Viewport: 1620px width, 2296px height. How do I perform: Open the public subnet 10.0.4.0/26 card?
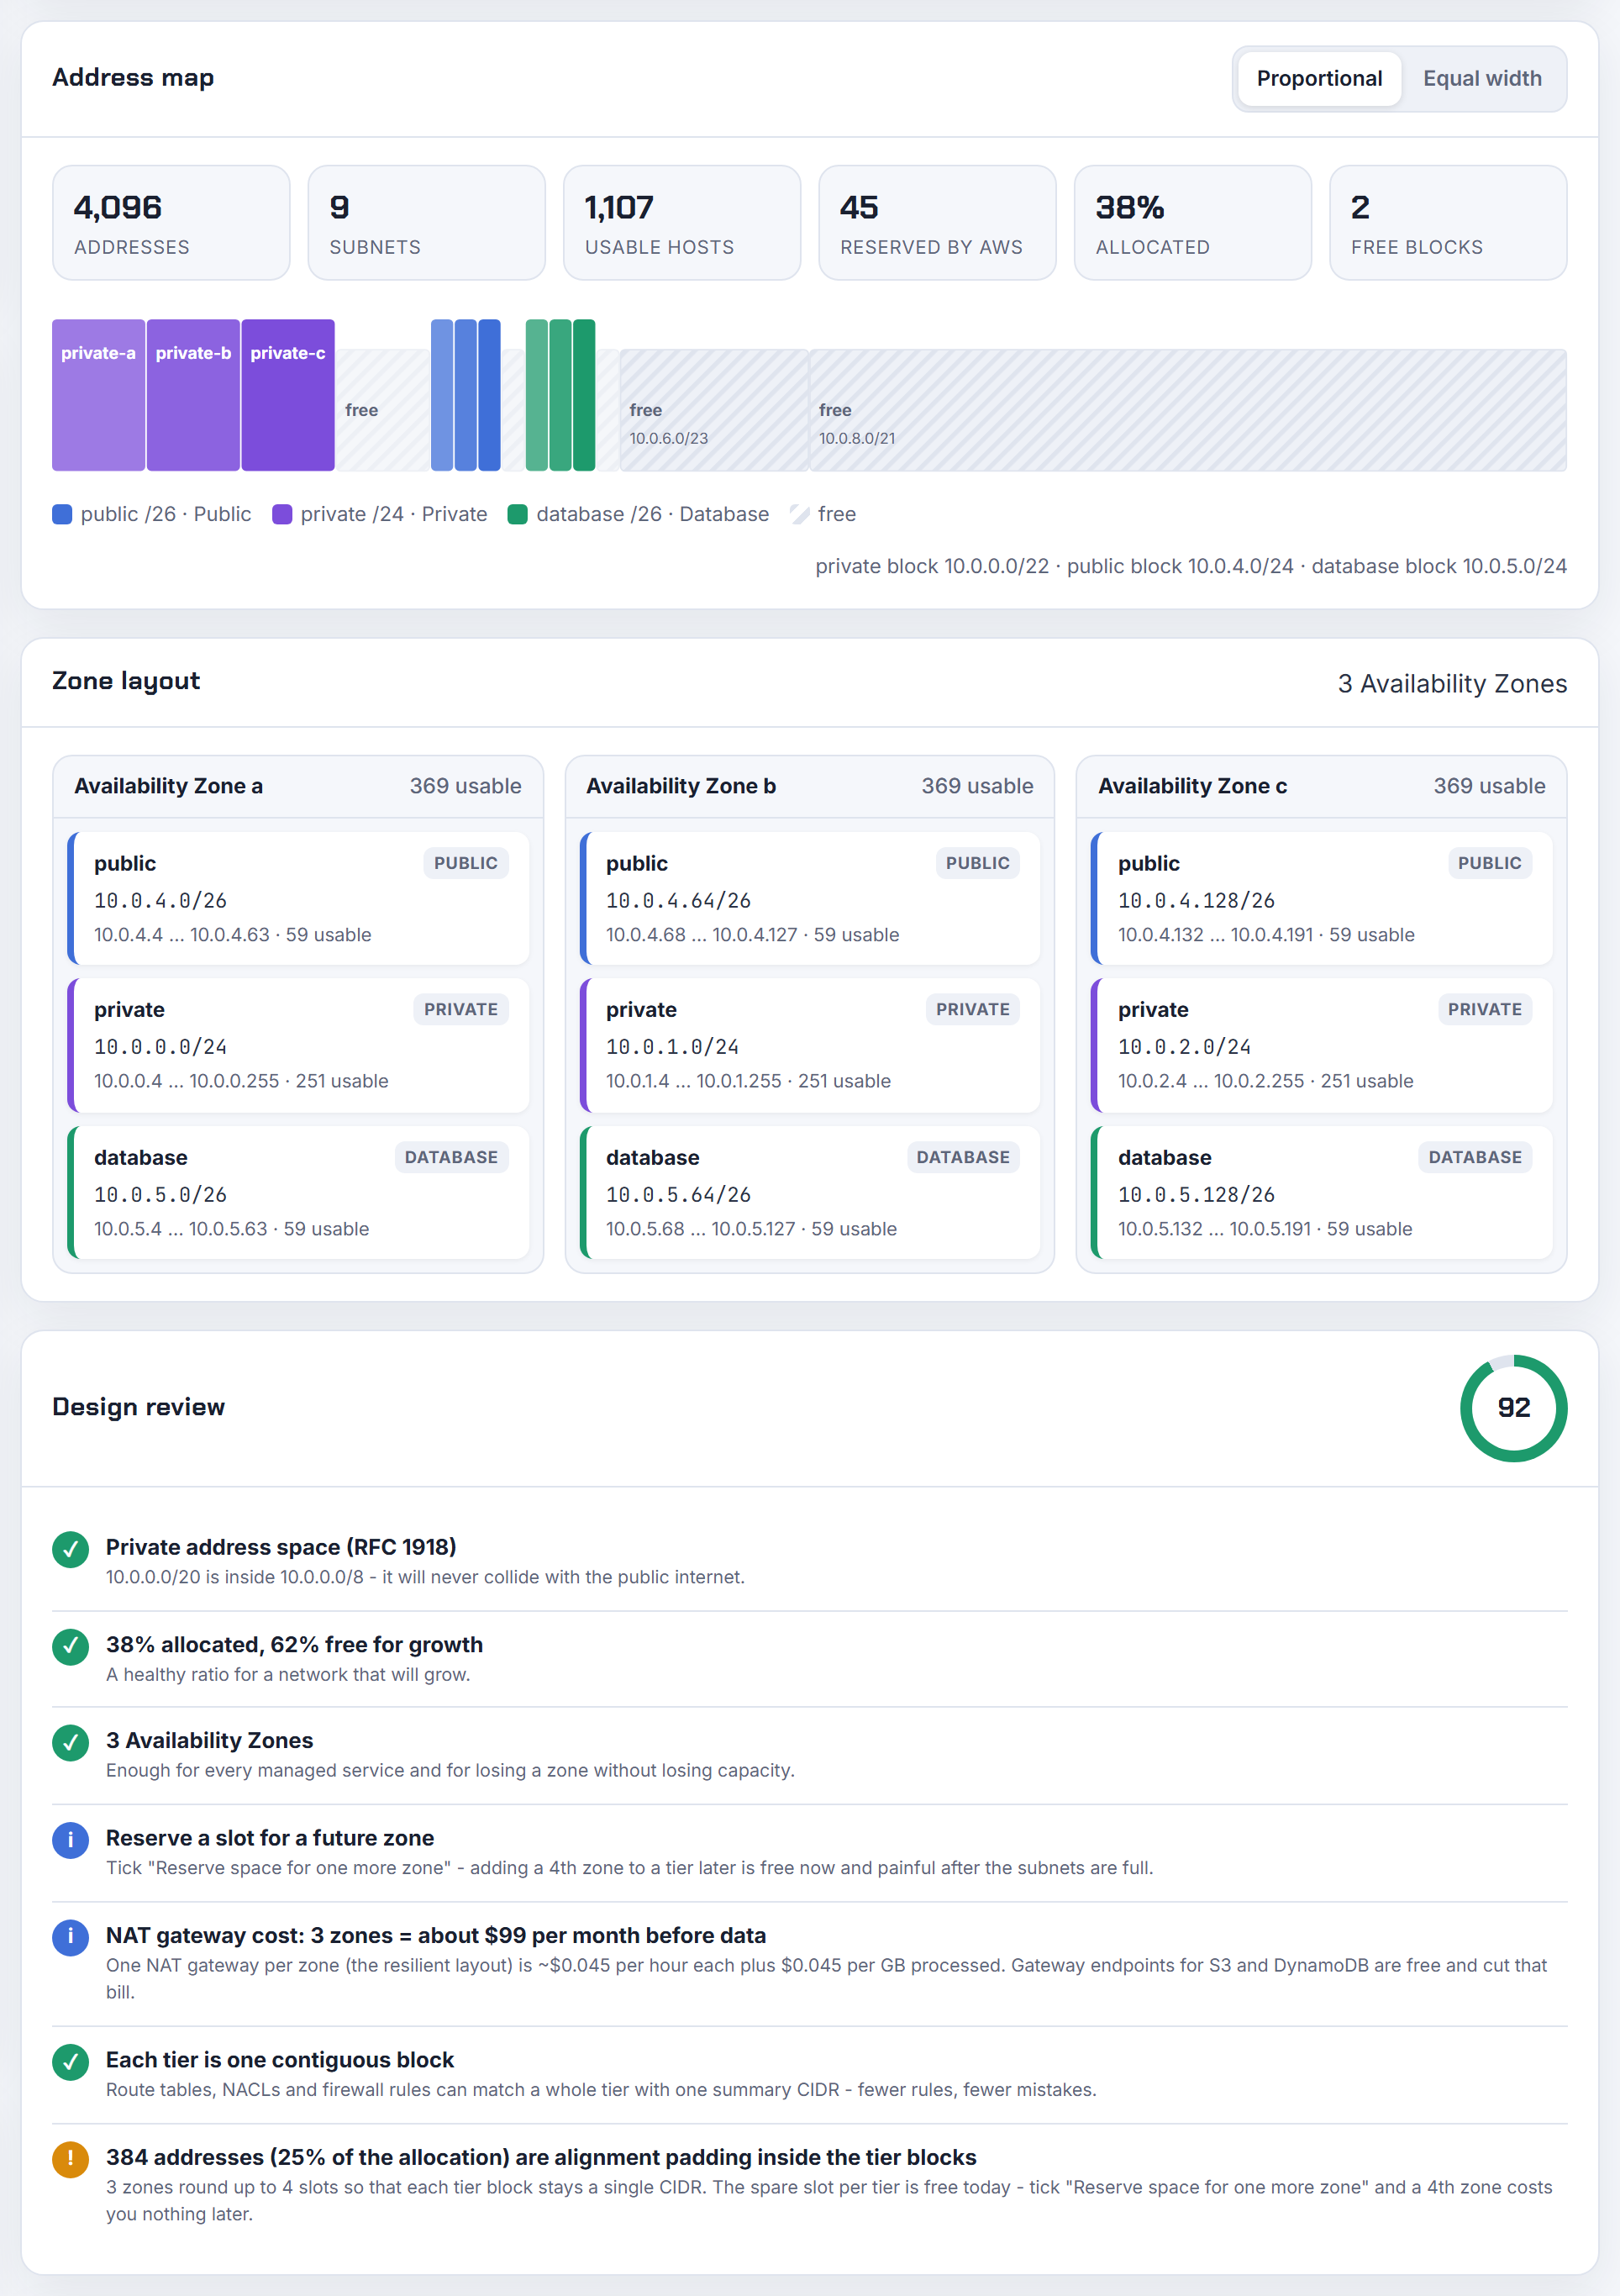click(x=298, y=898)
